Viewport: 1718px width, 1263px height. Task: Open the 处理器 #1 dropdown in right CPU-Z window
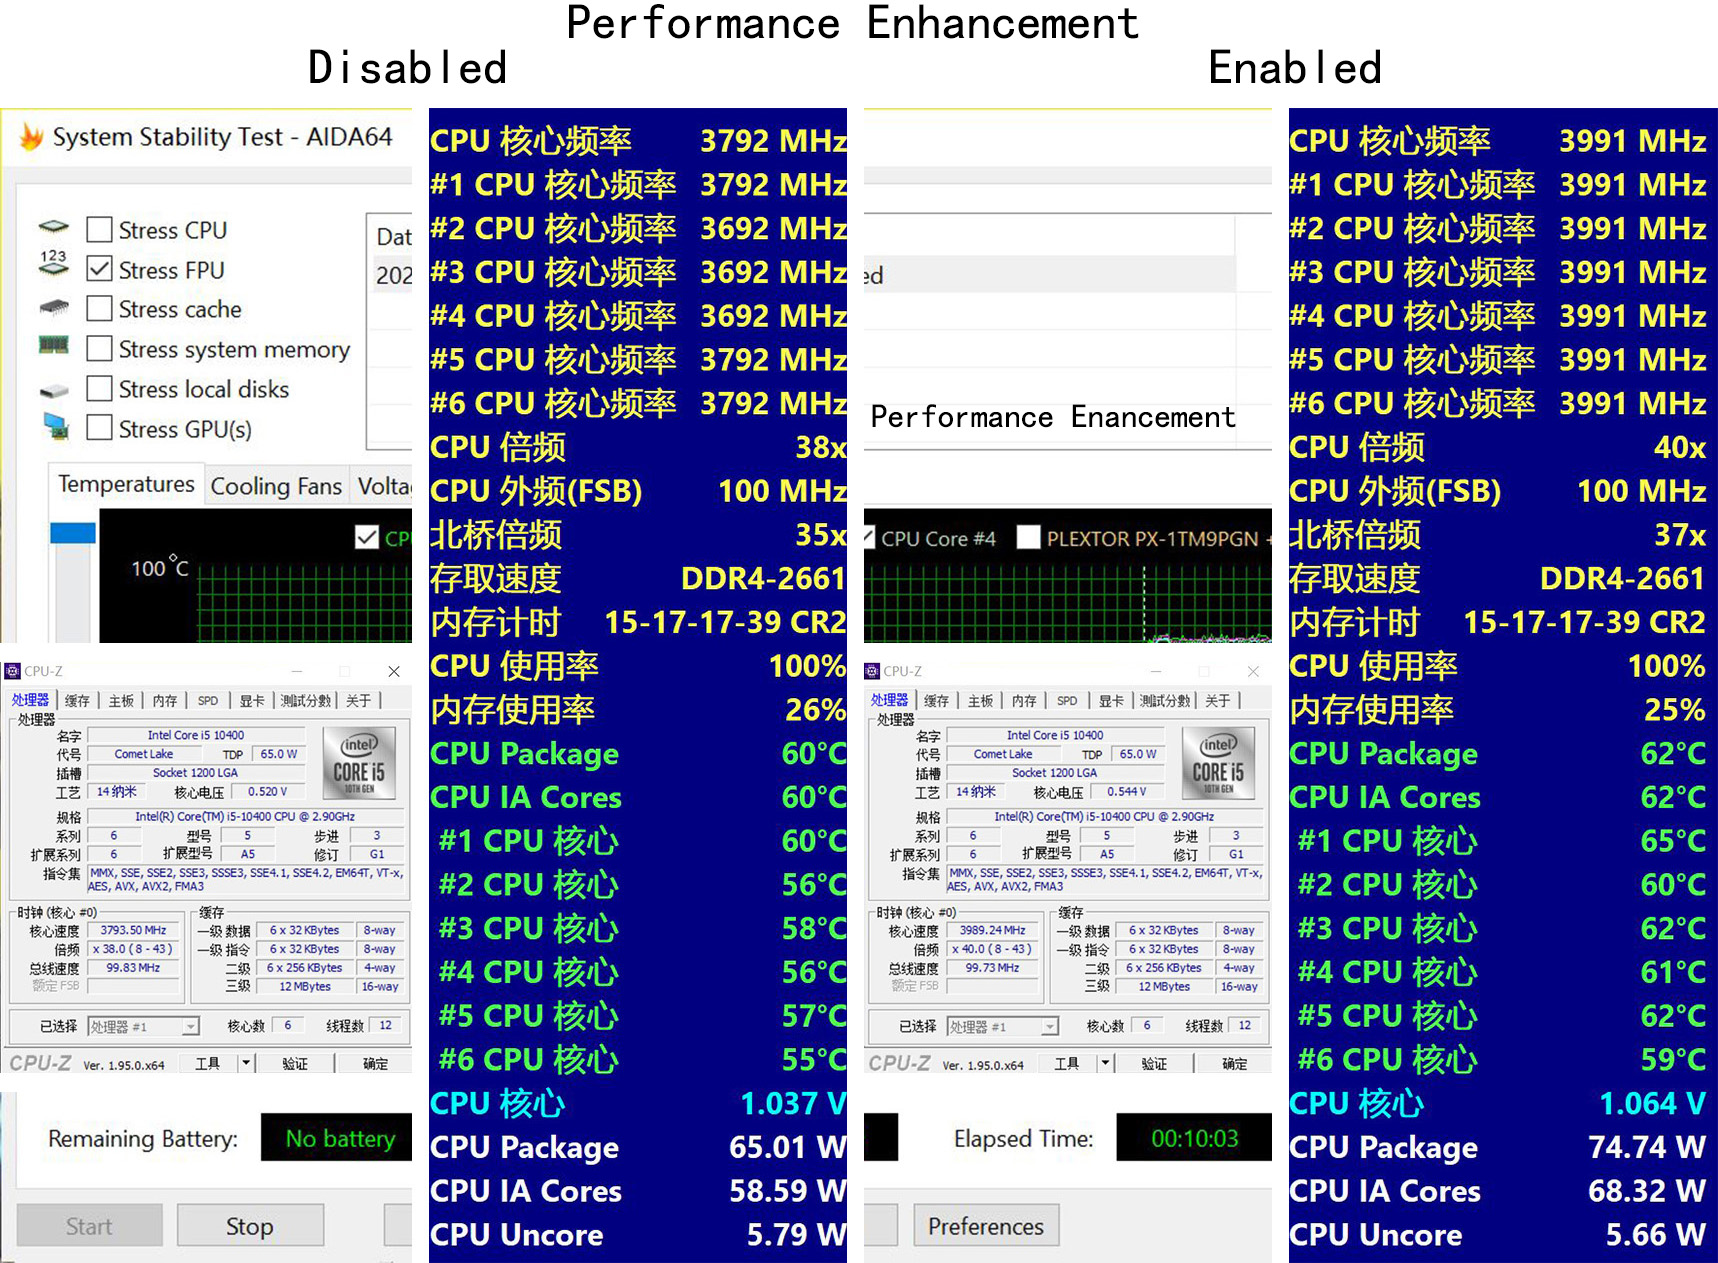[1003, 1026]
